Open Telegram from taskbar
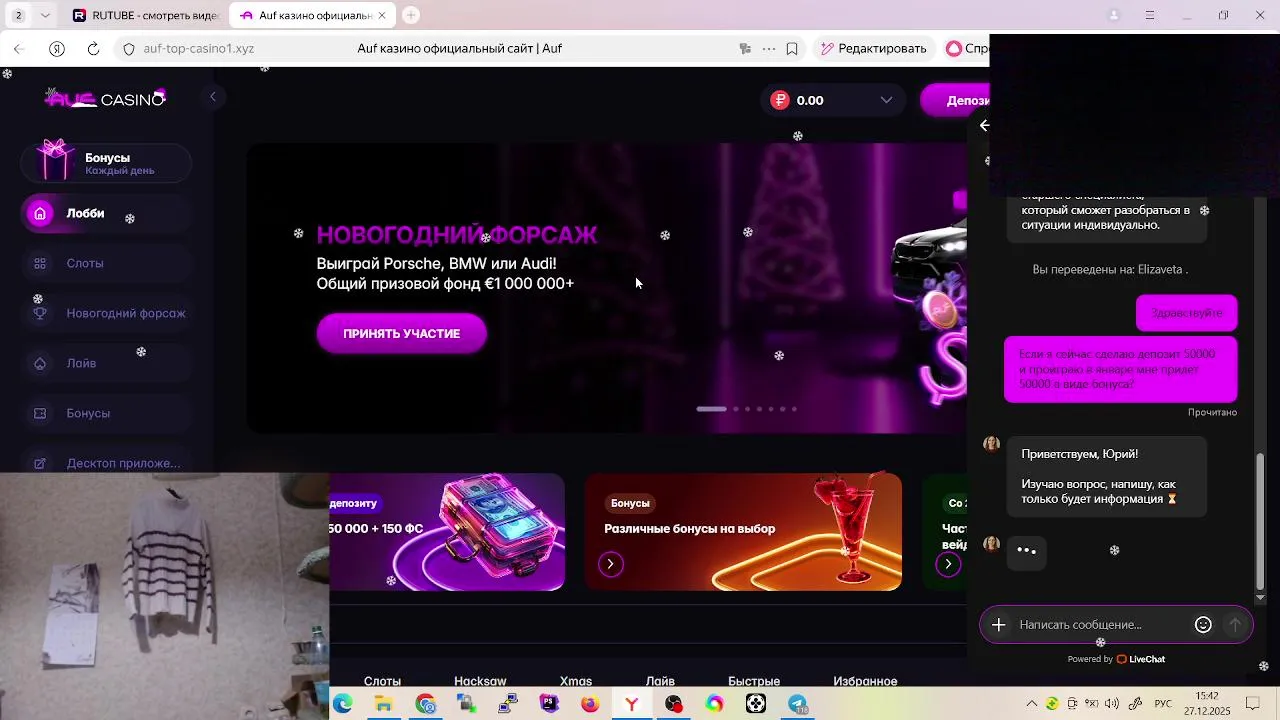The height and width of the screenshot is (720, 1280). click(798, 704)
